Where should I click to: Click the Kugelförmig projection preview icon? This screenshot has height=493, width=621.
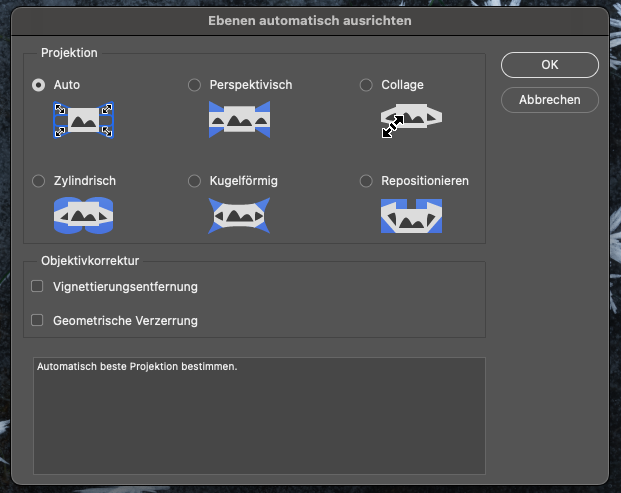[239, 215]
